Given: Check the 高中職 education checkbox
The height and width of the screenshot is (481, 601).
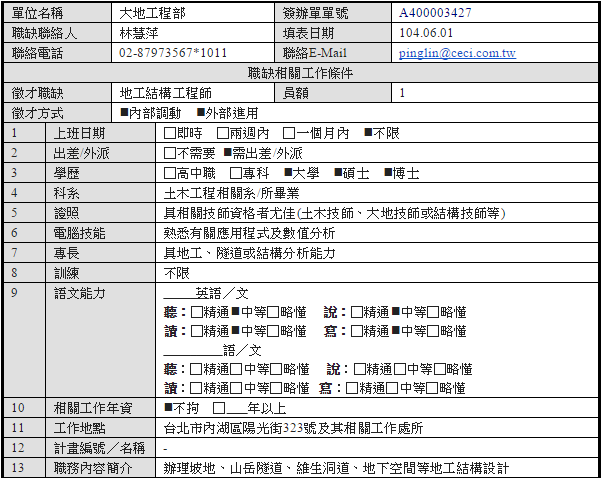Looking at the screenshot, I should pos(170,173).
